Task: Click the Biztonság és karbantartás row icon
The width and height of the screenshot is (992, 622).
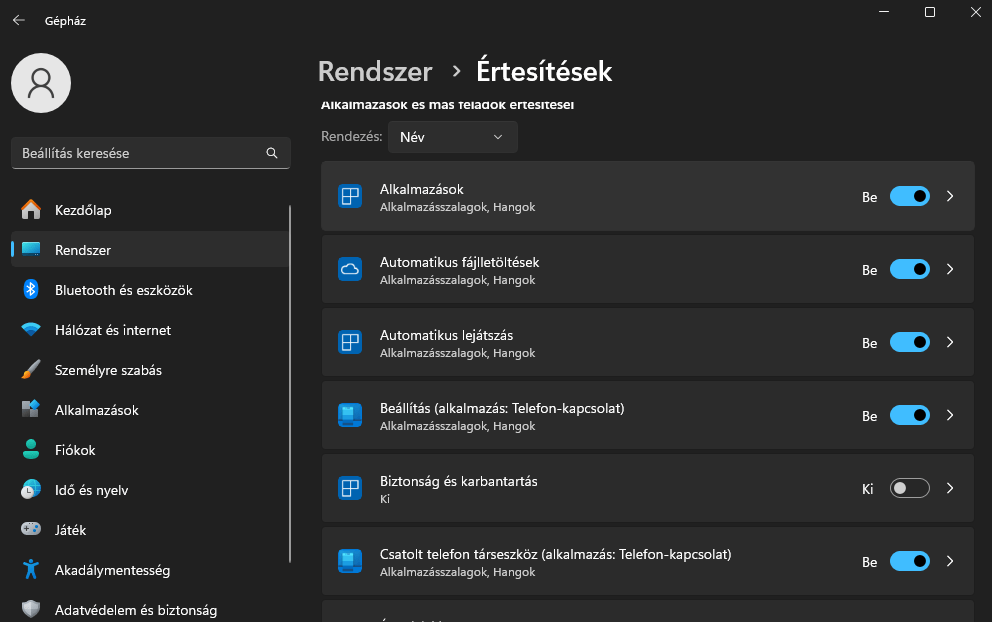Action: [x=350, y=488]
